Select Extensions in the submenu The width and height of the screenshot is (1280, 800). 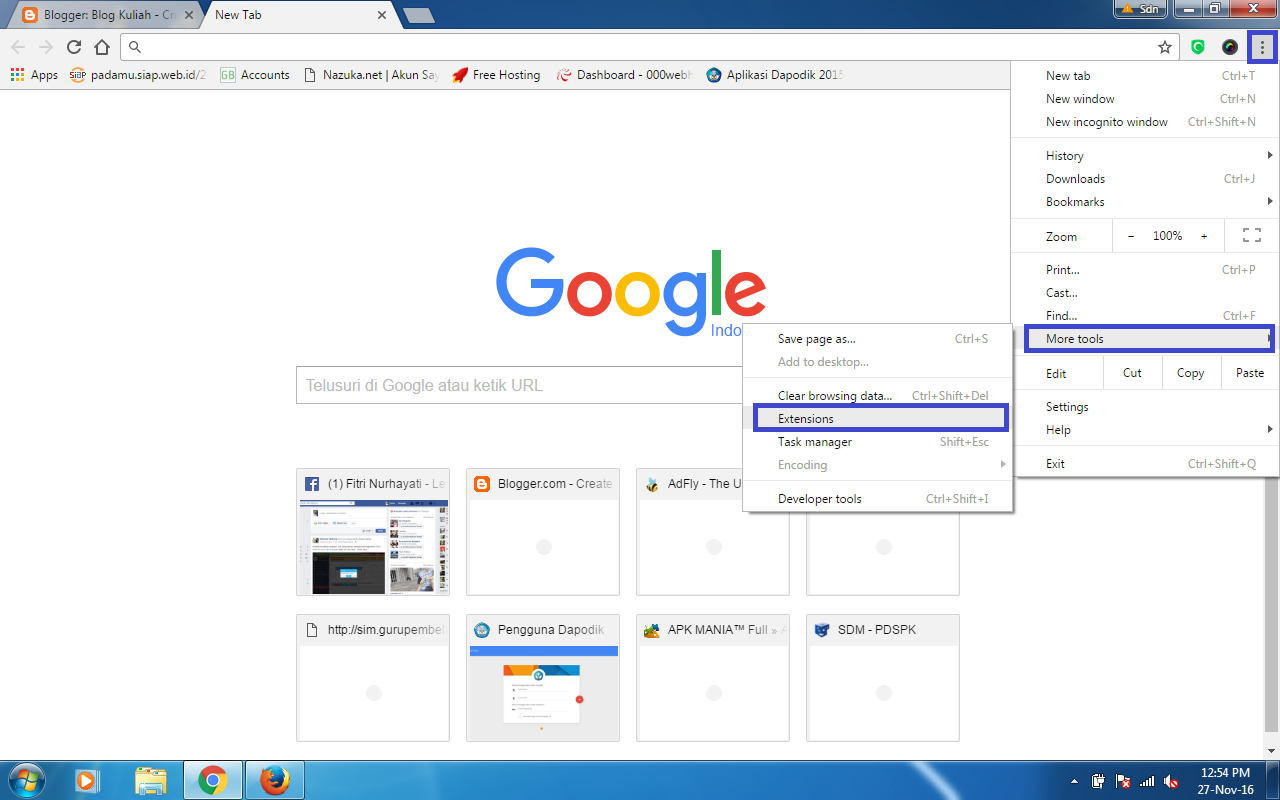[880, 419]
